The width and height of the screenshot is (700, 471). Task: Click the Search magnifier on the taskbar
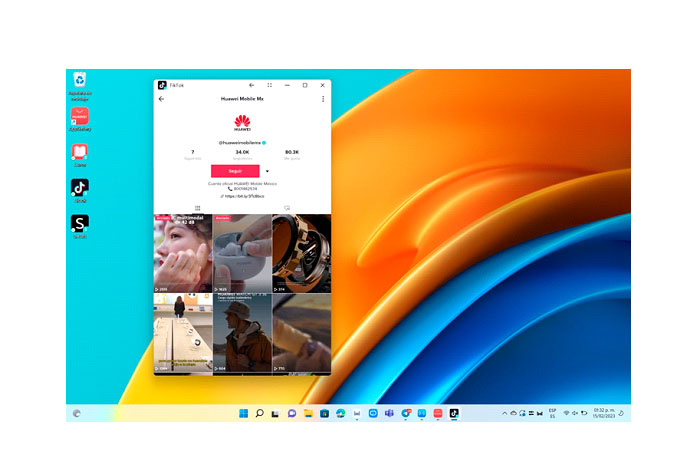(x=259, y=413)
